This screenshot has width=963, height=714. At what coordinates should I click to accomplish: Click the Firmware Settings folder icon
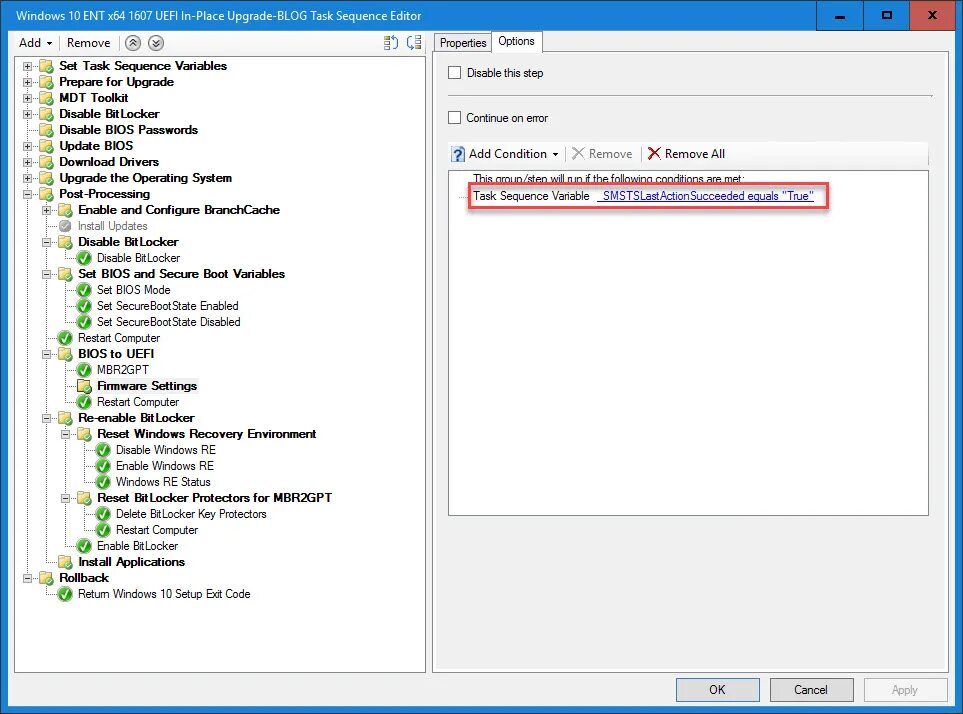84,386
